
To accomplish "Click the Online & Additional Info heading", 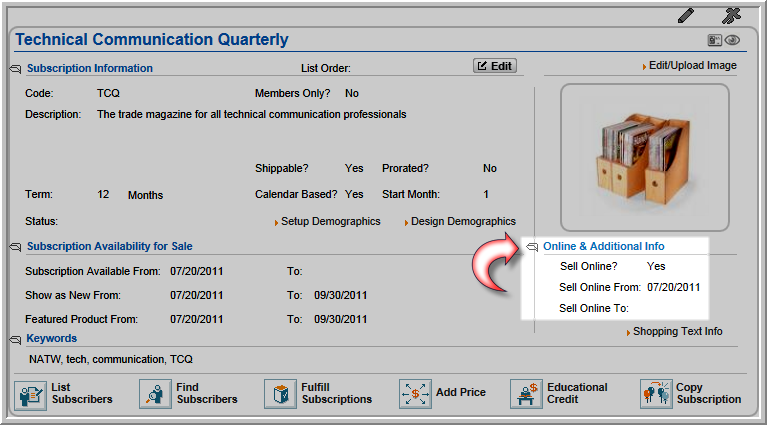I will pyautogui.click(x=604, y=246).
